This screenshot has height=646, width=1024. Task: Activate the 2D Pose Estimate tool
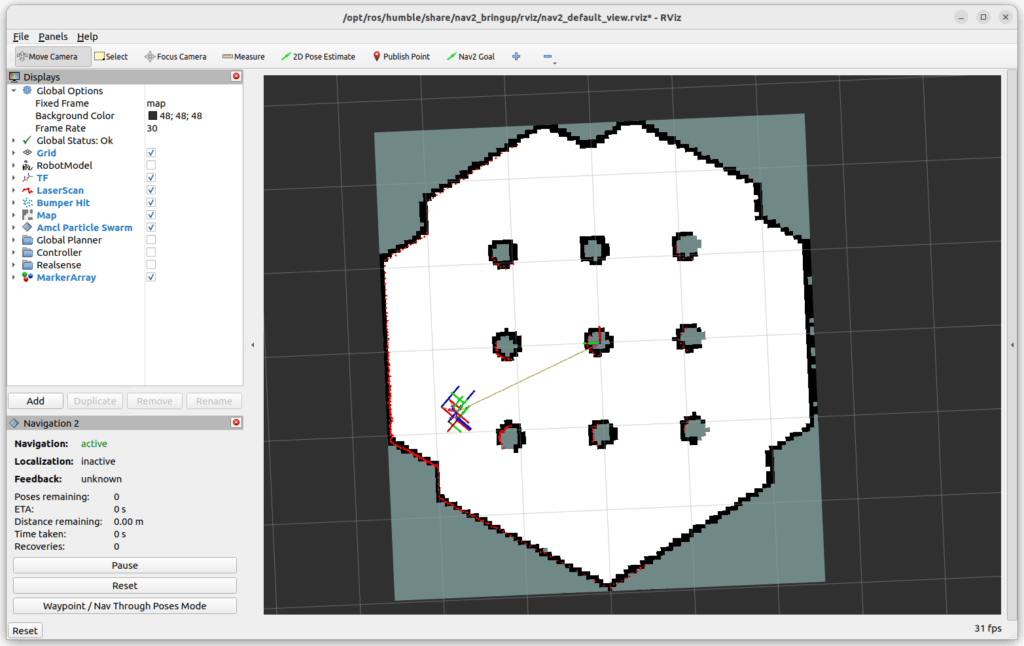coord(318,57)
